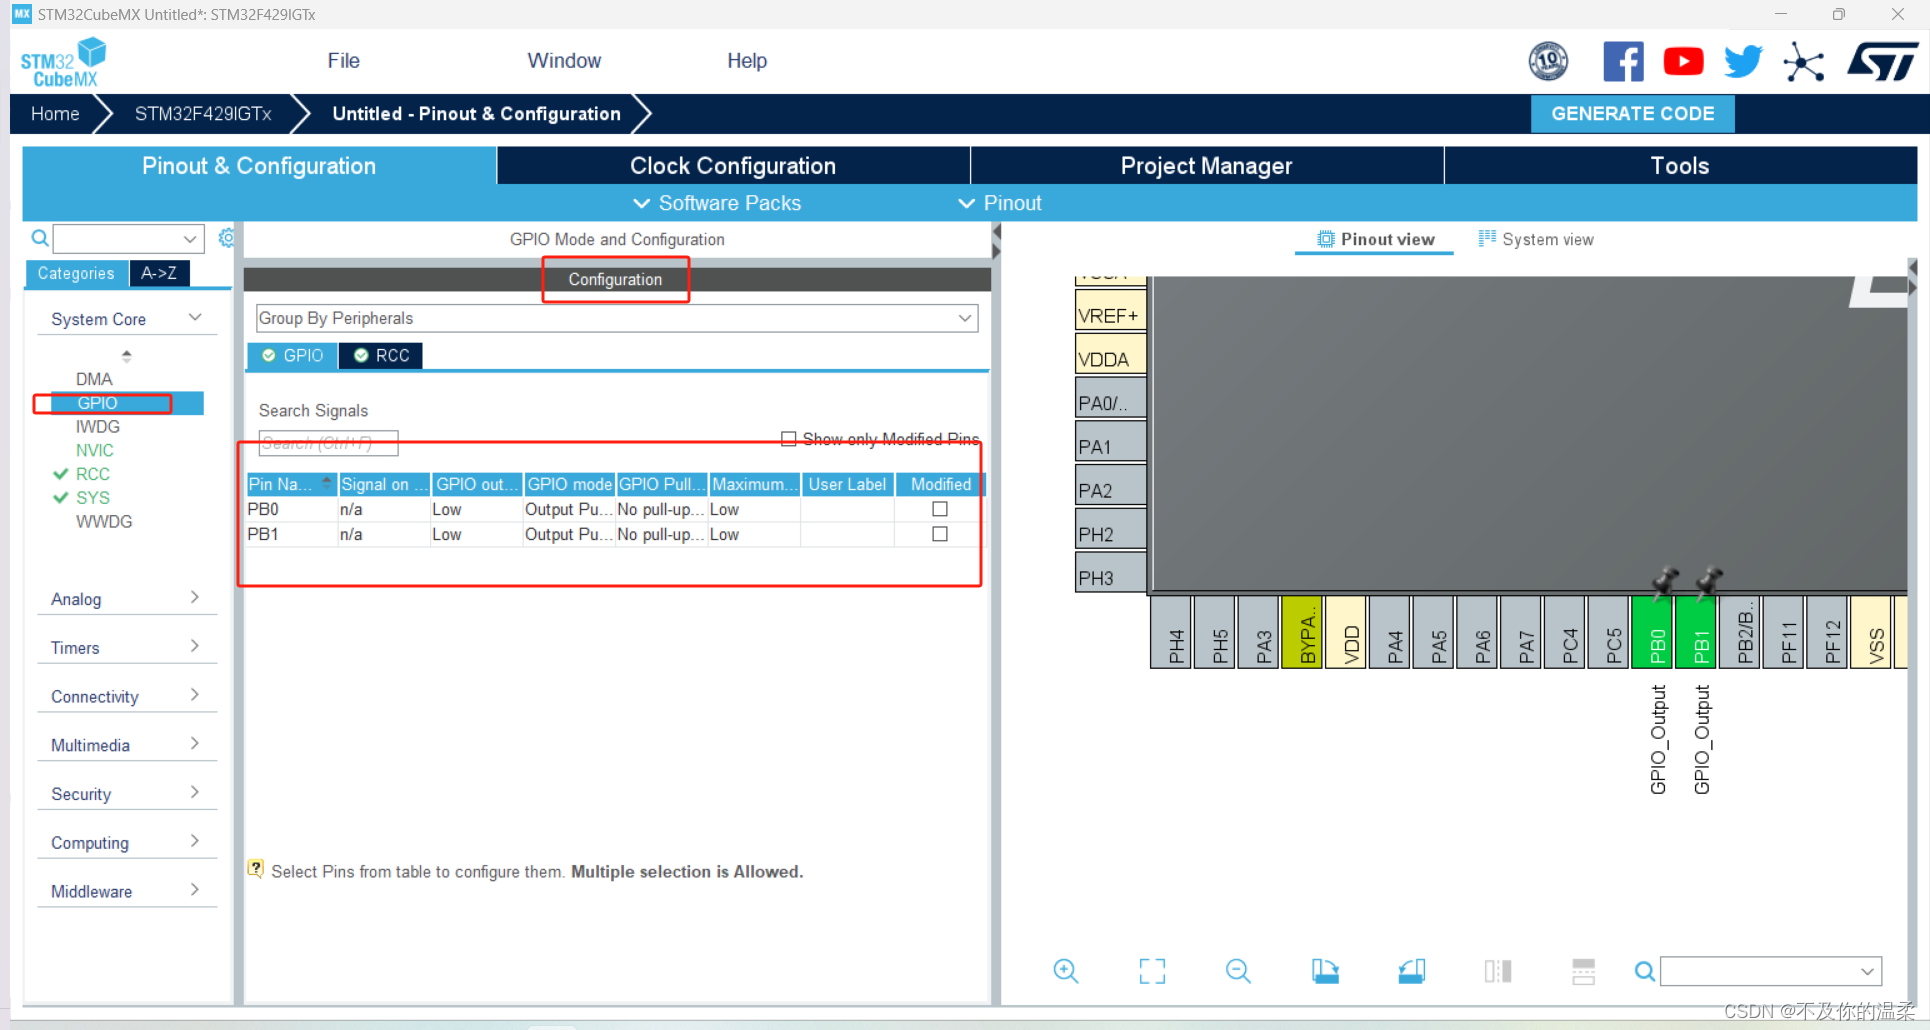
Task: Select WWDG under System Core
Action: click(104, 521)
